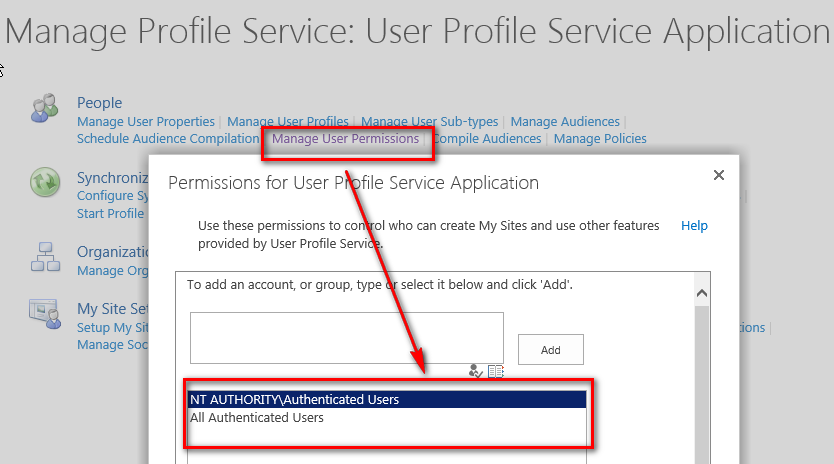Open Manage Audiences link

pyautogui.click(x=565, y=121)
